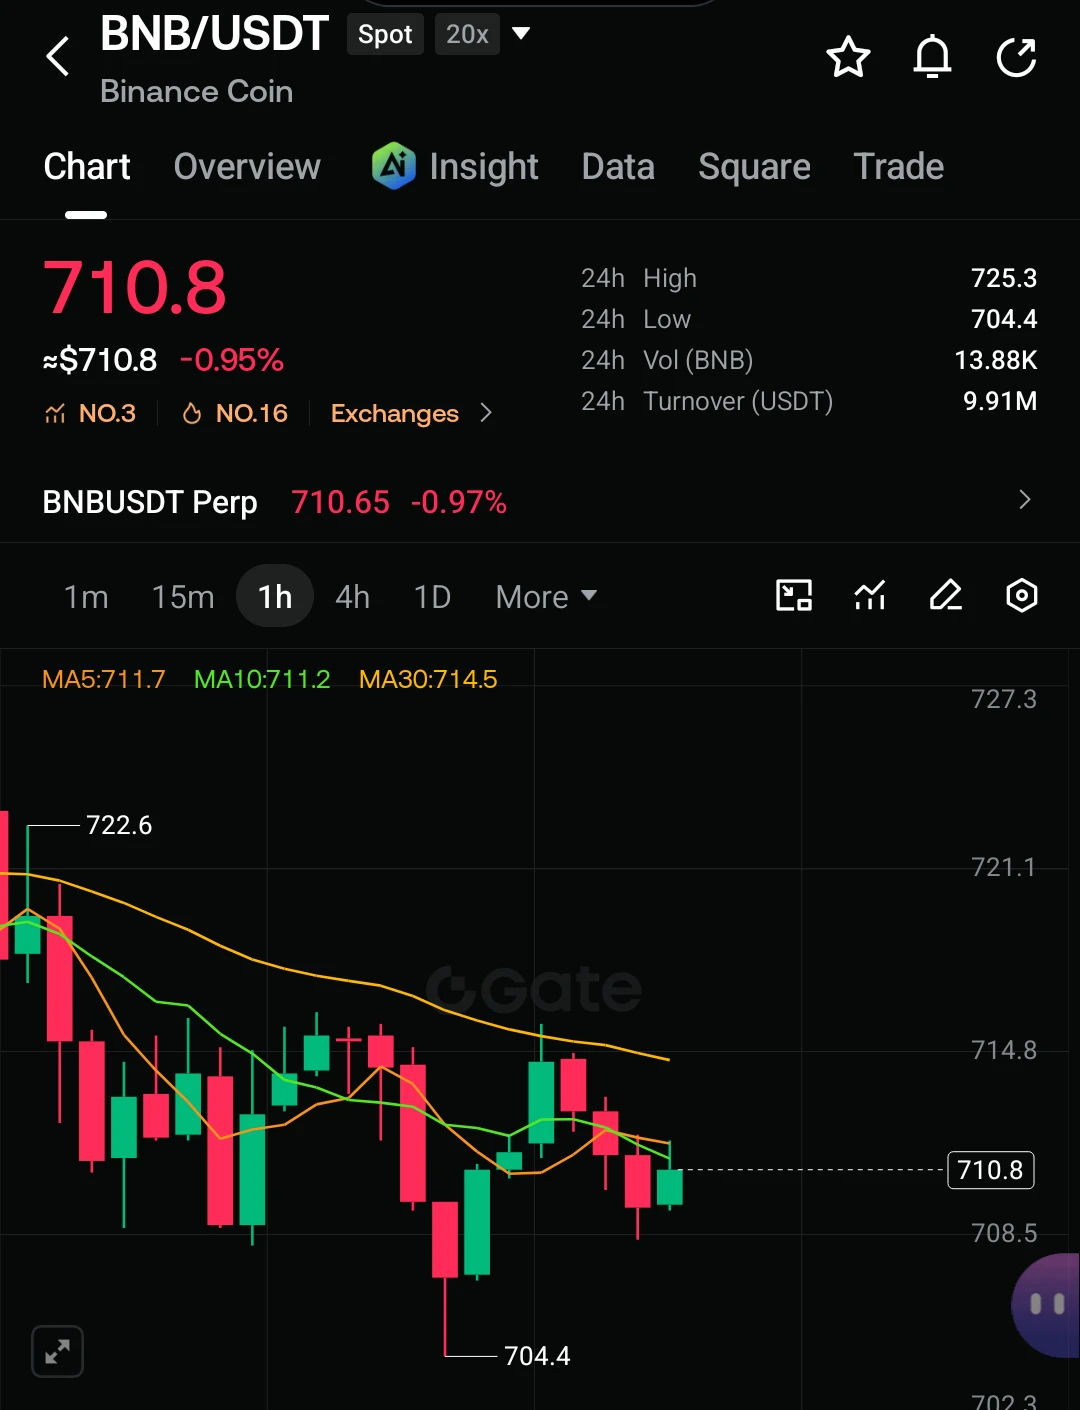The image size is (1080, 1410).
Task: Tap the 24h Low value 704.4
Action: (1004, 319)
